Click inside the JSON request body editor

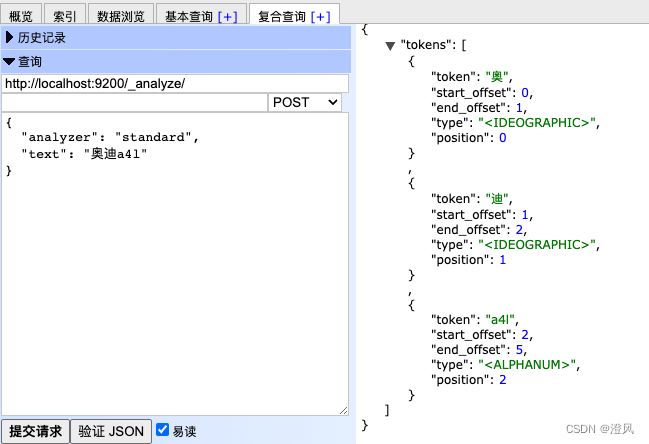175,264
